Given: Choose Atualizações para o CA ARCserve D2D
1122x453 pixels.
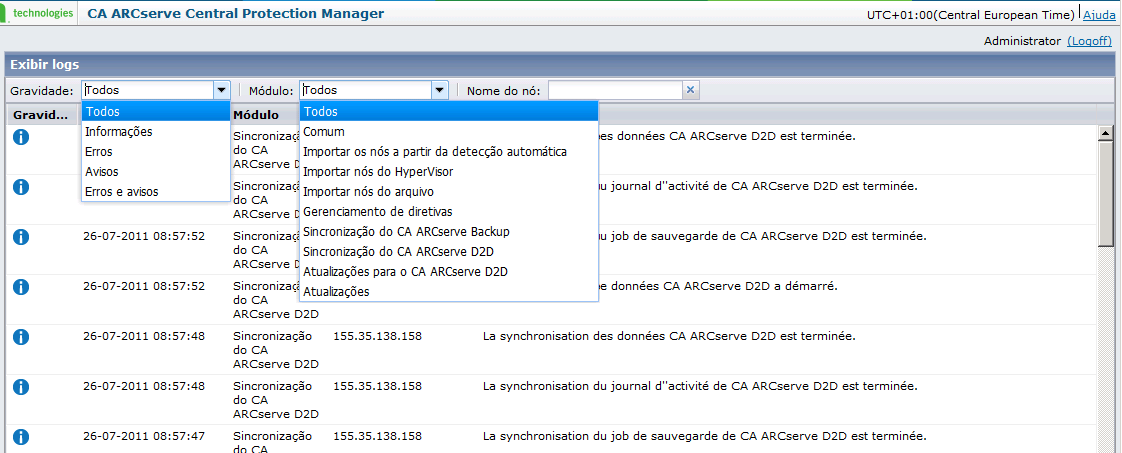Looking at the screenshot, I should (449, 272).
